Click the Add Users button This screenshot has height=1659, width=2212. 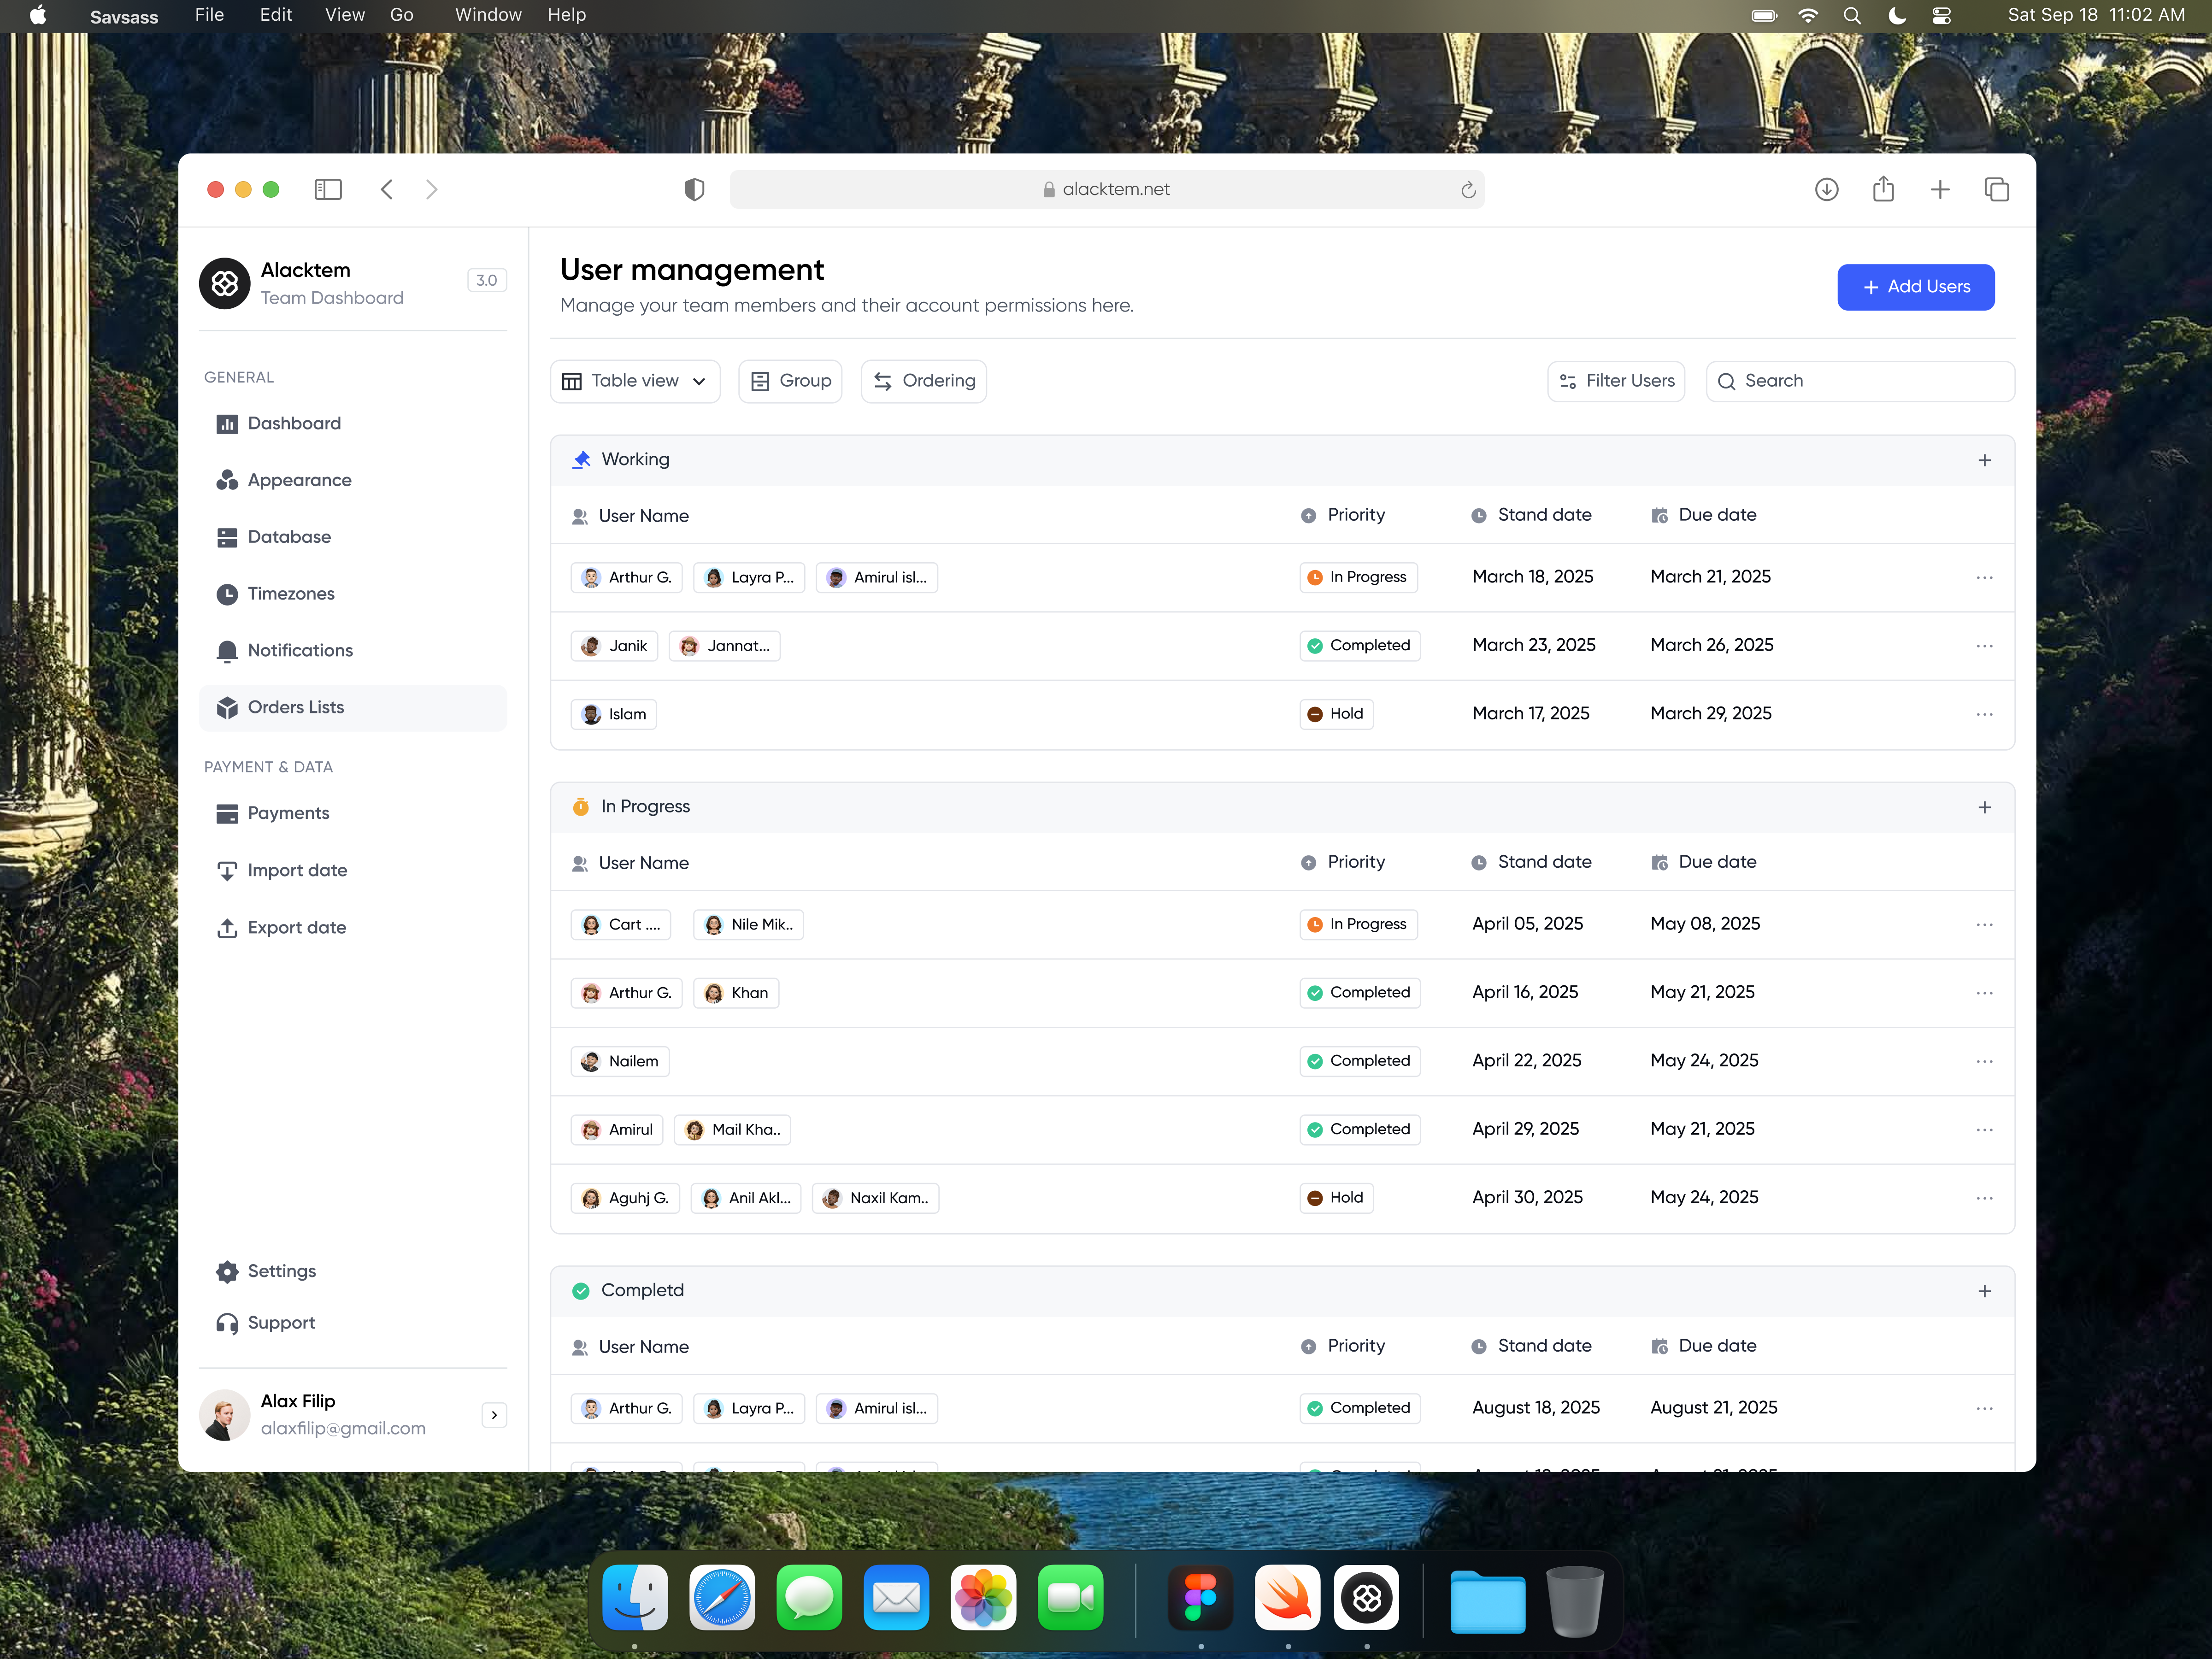coord(1915,287)
